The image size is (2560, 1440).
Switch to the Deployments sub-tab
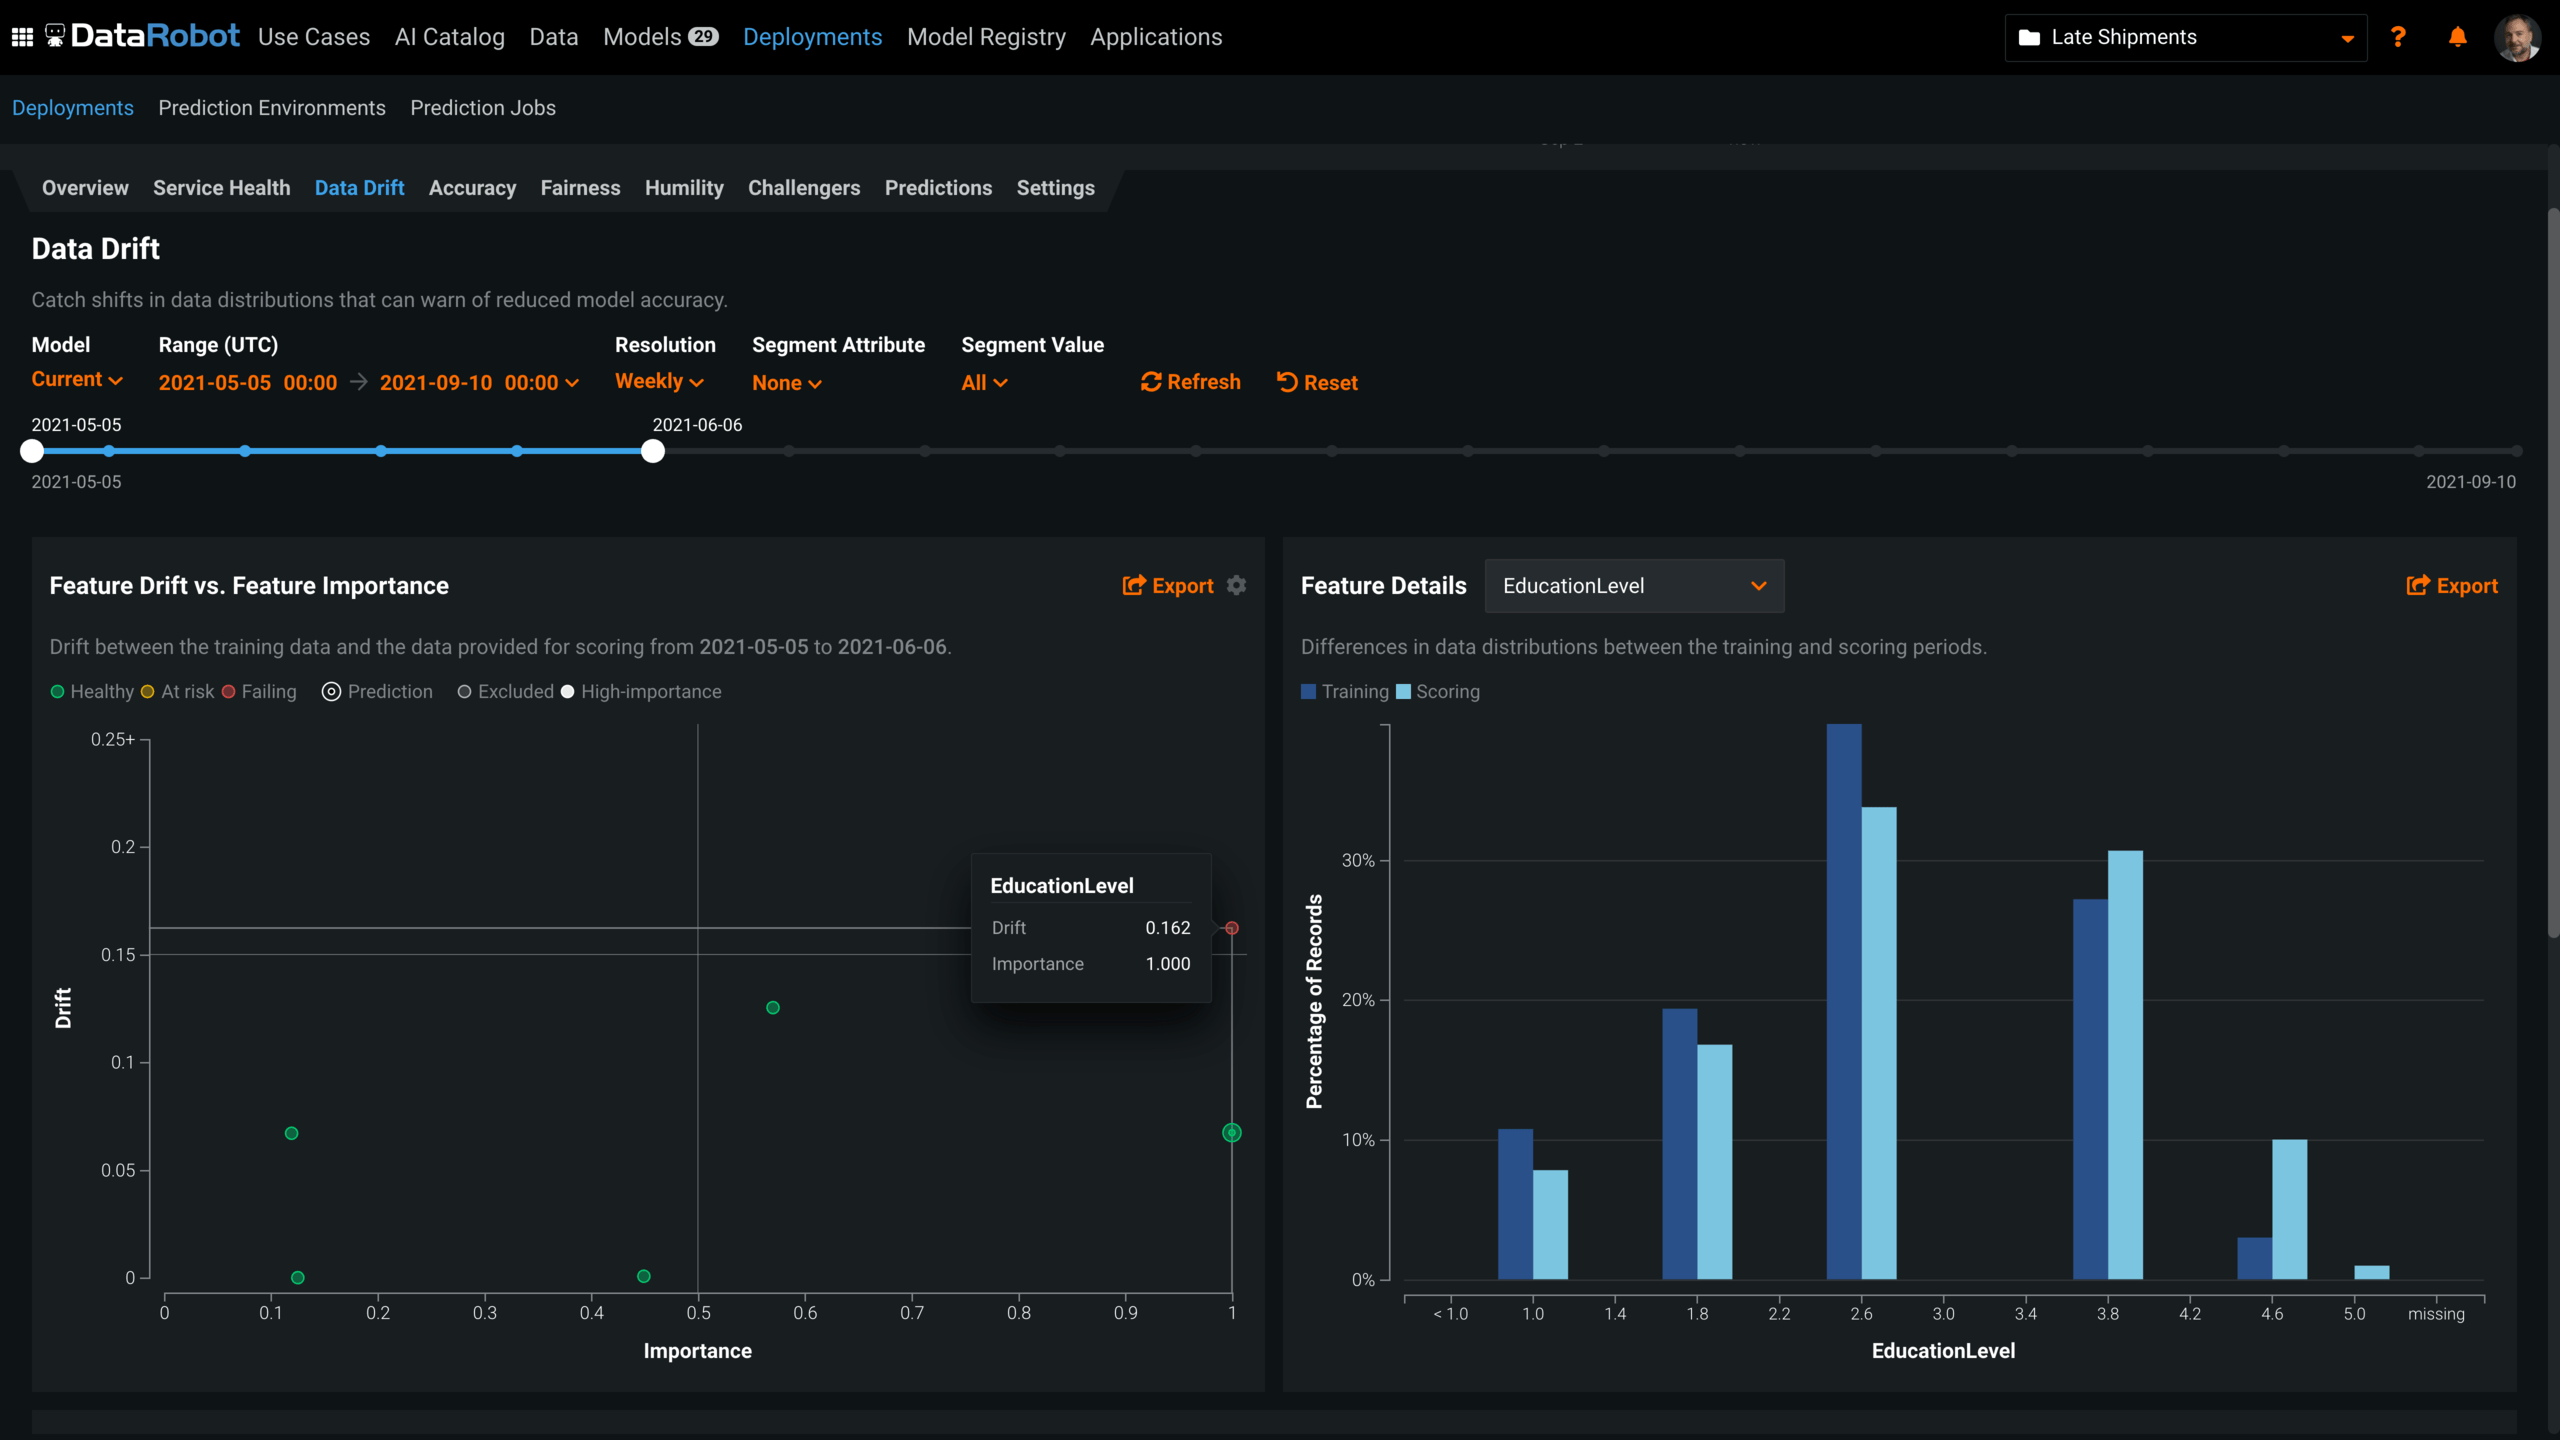point(72,108)
